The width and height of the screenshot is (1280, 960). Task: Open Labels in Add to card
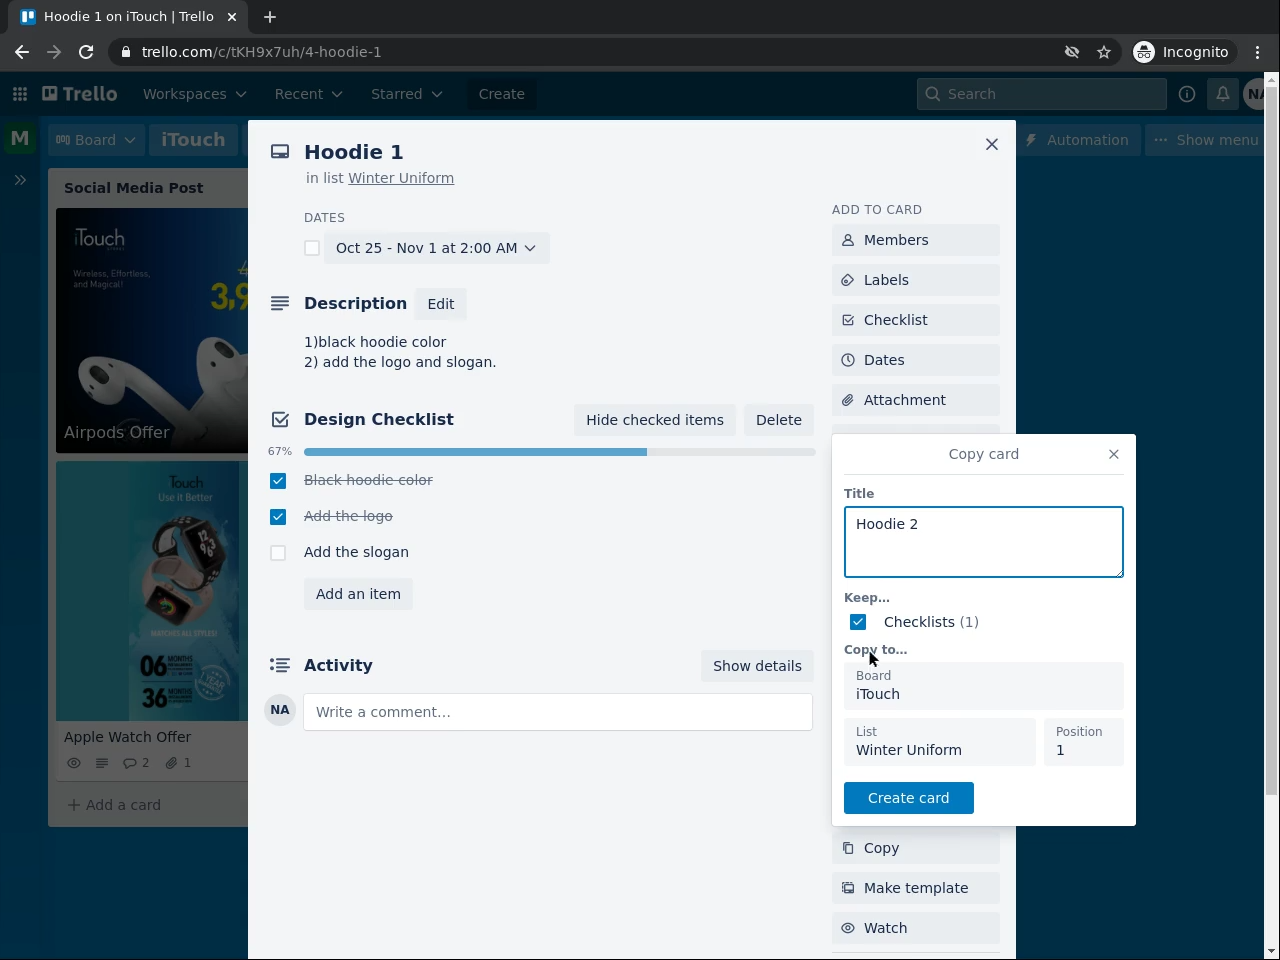[916, 280]
